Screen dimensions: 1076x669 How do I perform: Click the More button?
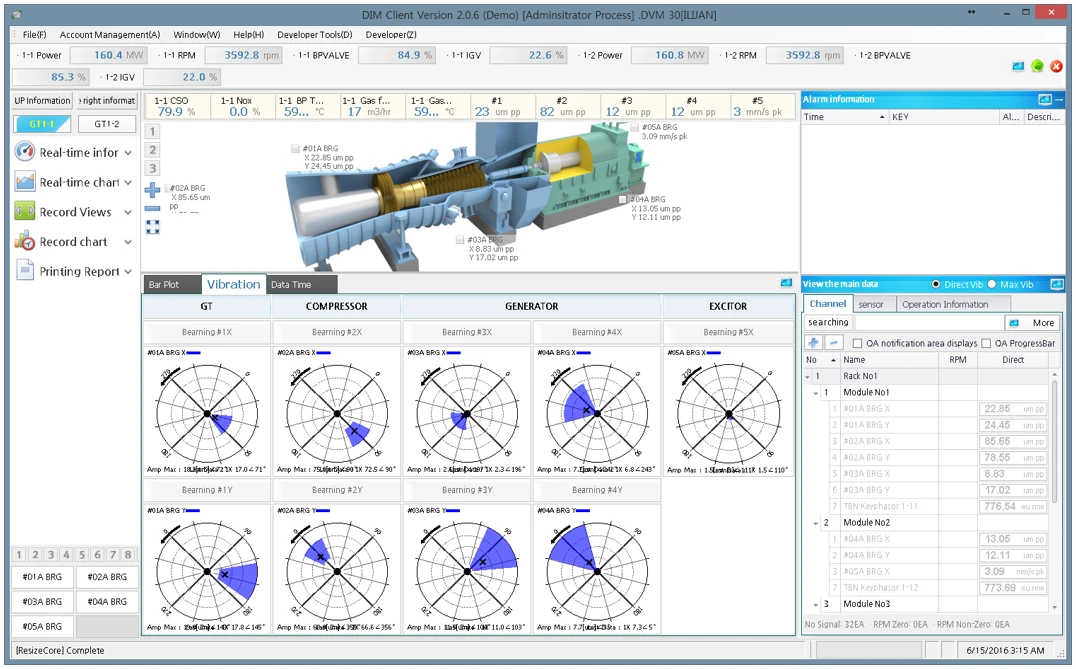(1033, 322)
